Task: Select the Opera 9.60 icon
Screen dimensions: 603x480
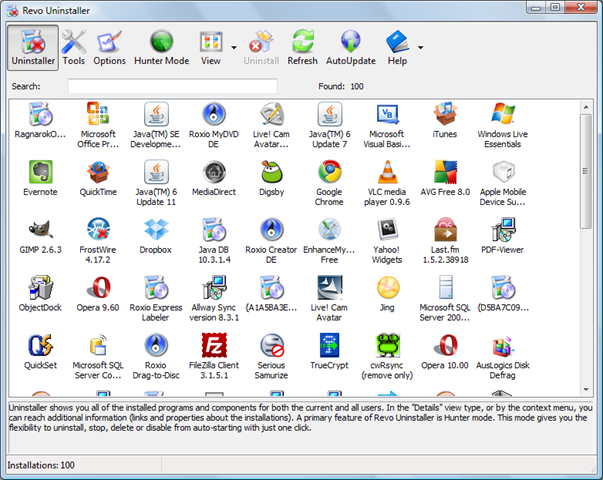Action: pos(98,287)
